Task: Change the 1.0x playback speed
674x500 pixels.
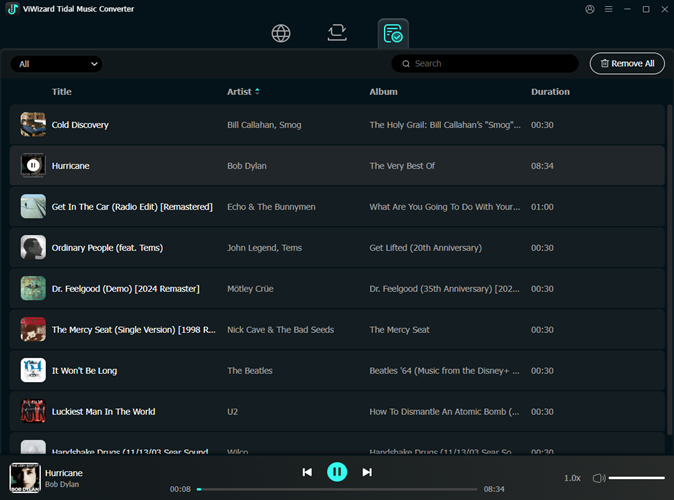Action: coord(572,478)
